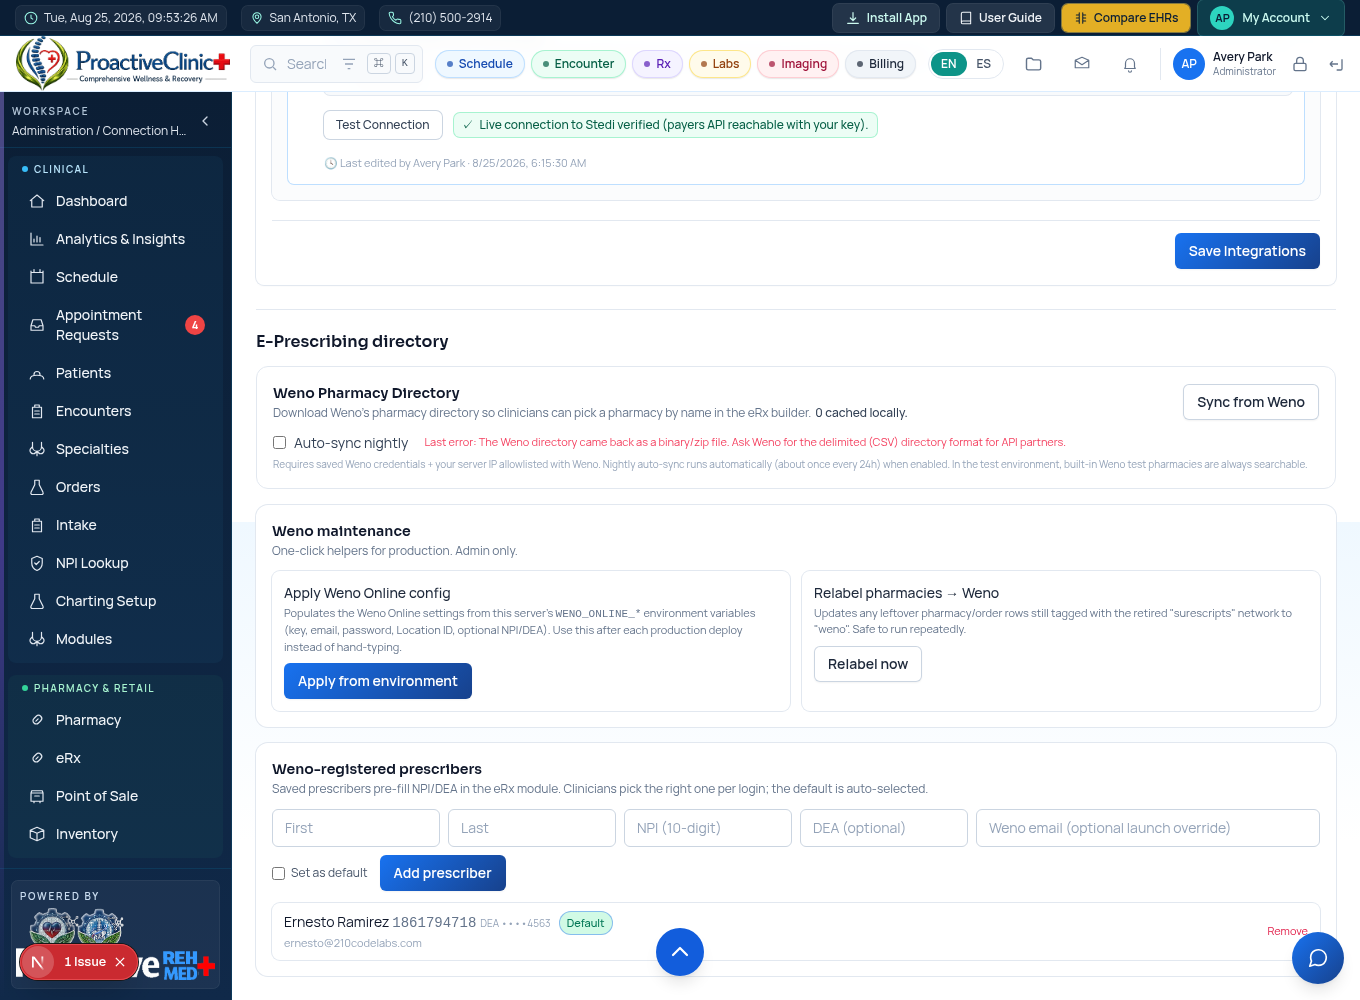Viewport: 1360px width, 1000px height.
Task: Click the Install App button
Action: (886, 18)
